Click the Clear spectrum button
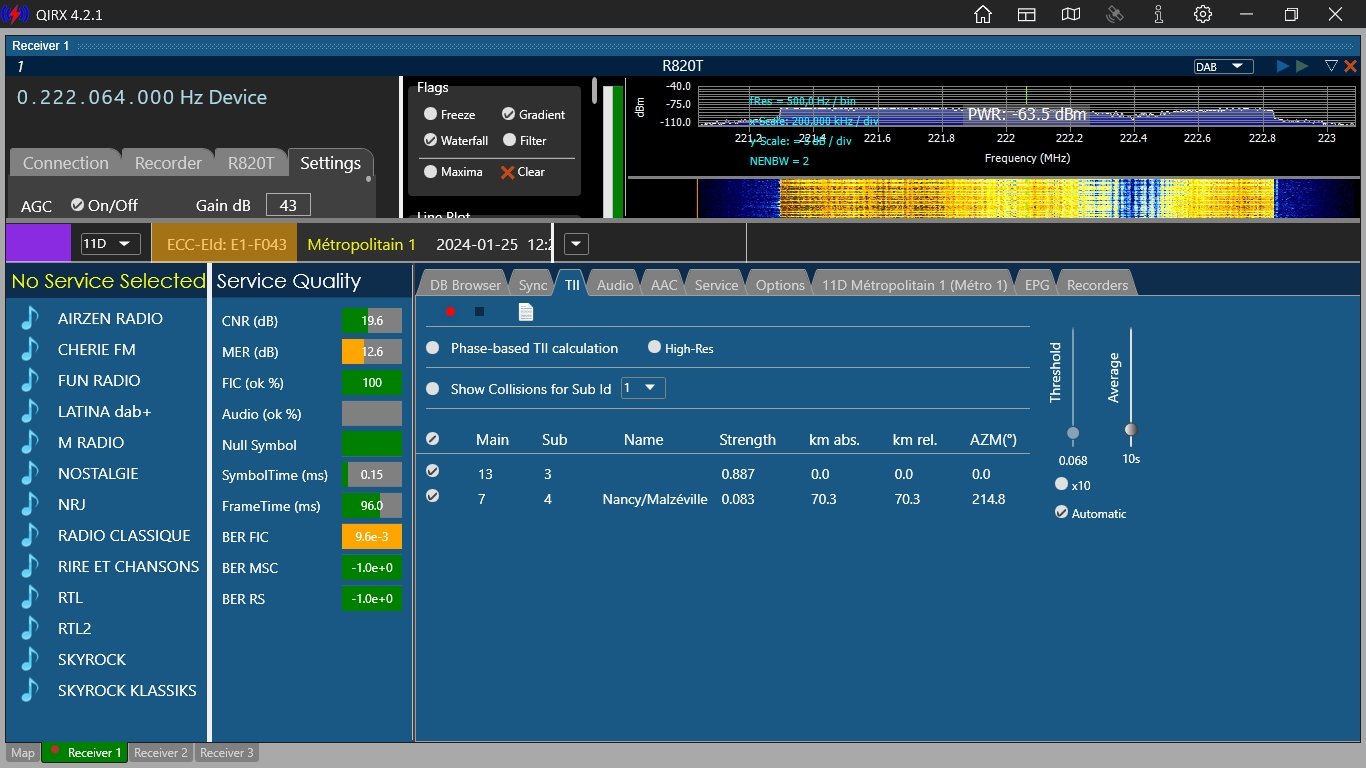Screen dimensions: 1366x768 pyautogui.click(x=523, y=172)
